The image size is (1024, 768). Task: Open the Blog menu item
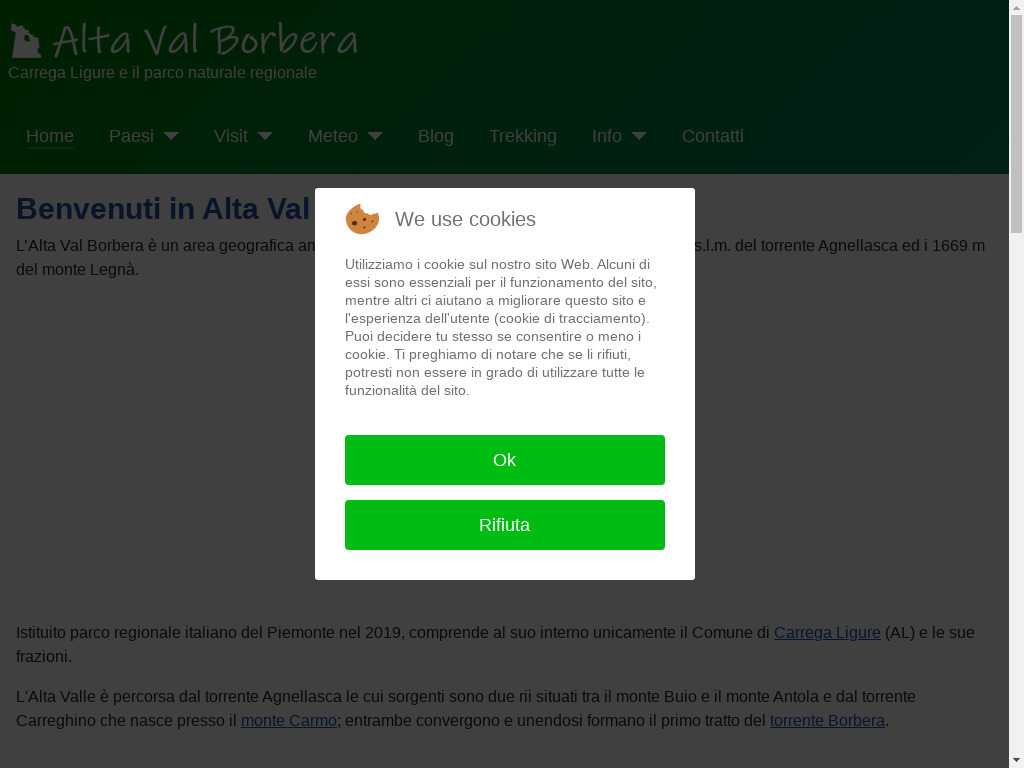tap(436, 136)
